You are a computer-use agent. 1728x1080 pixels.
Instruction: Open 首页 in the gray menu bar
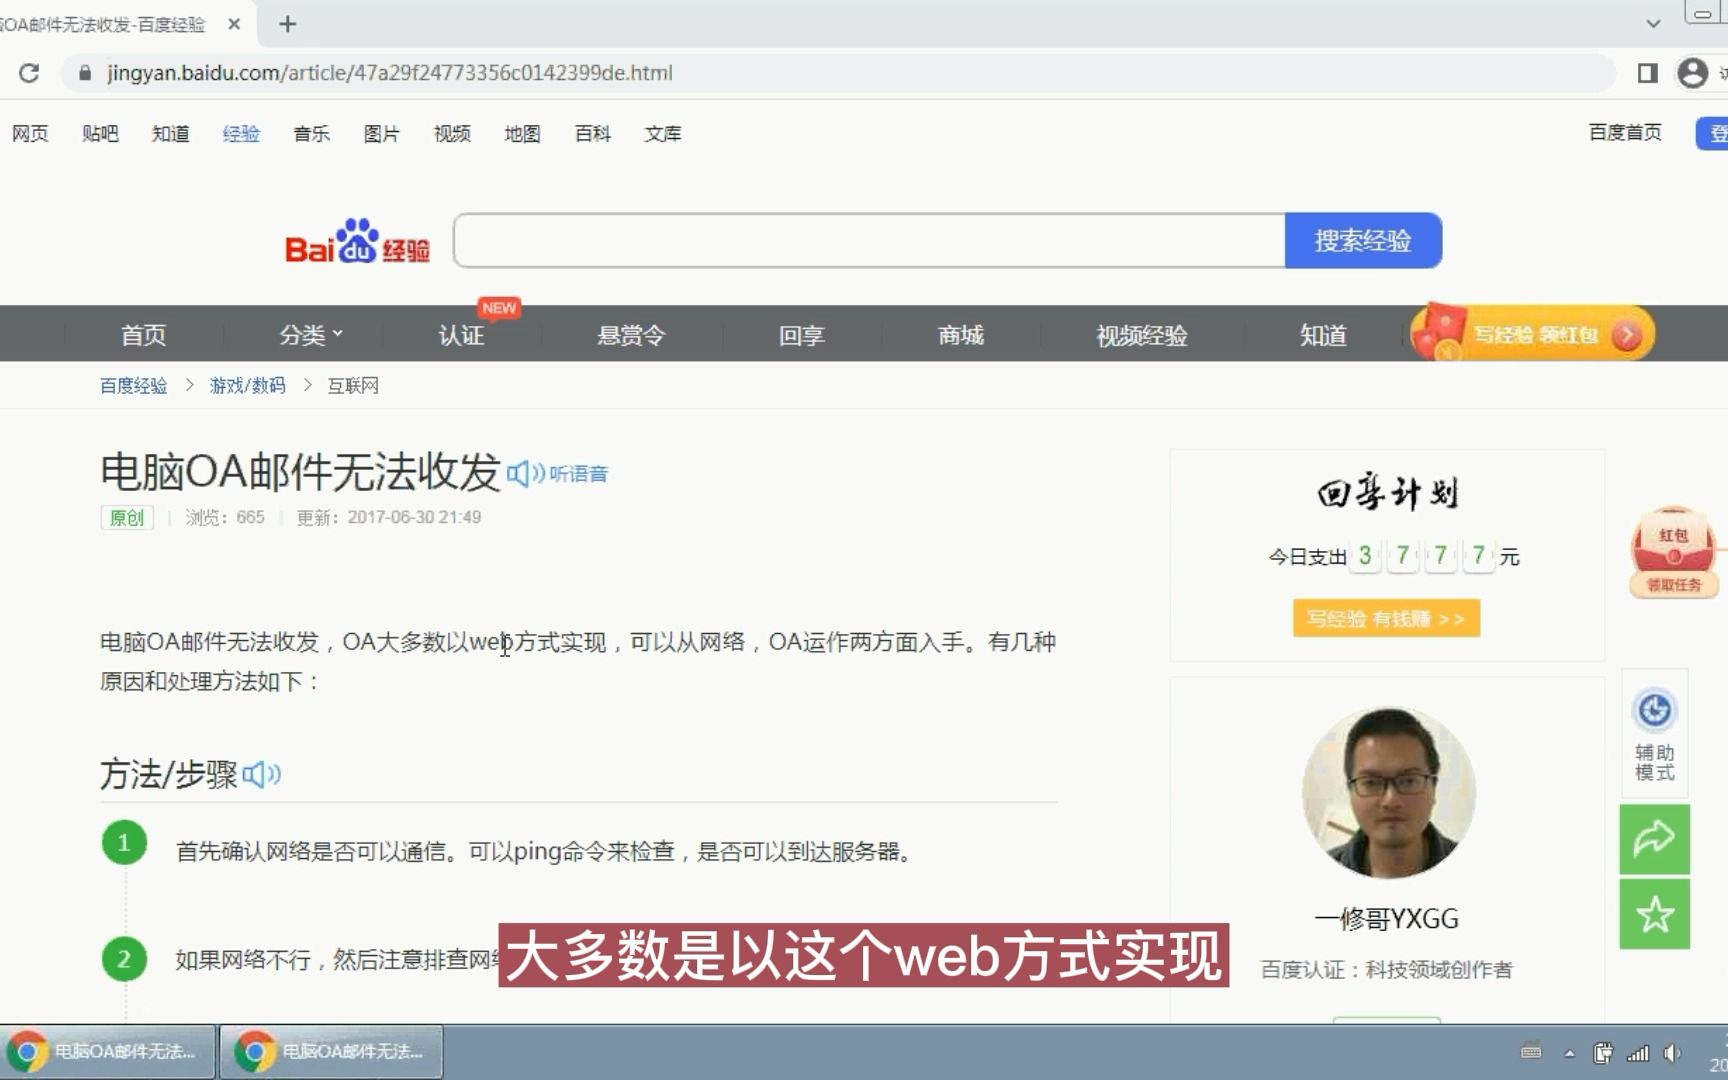[x=144, y=335]
